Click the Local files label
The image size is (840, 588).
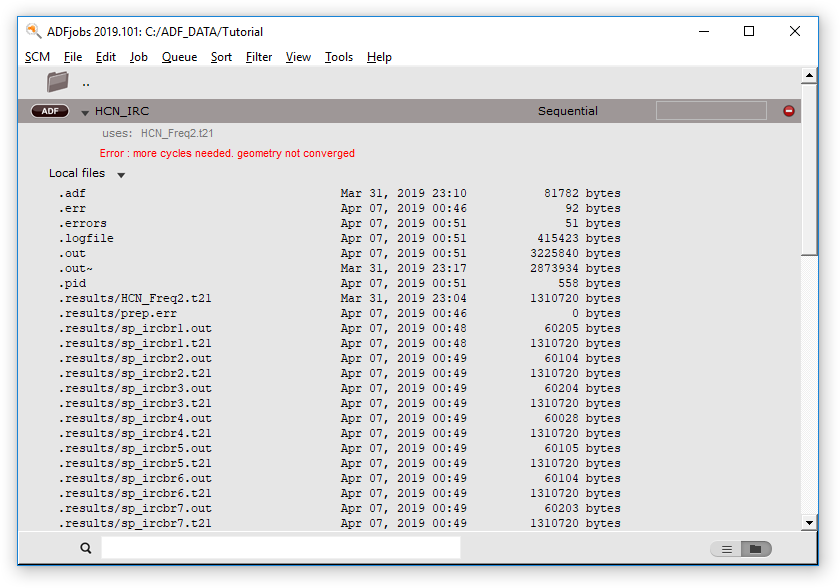(x=77, y=173)
